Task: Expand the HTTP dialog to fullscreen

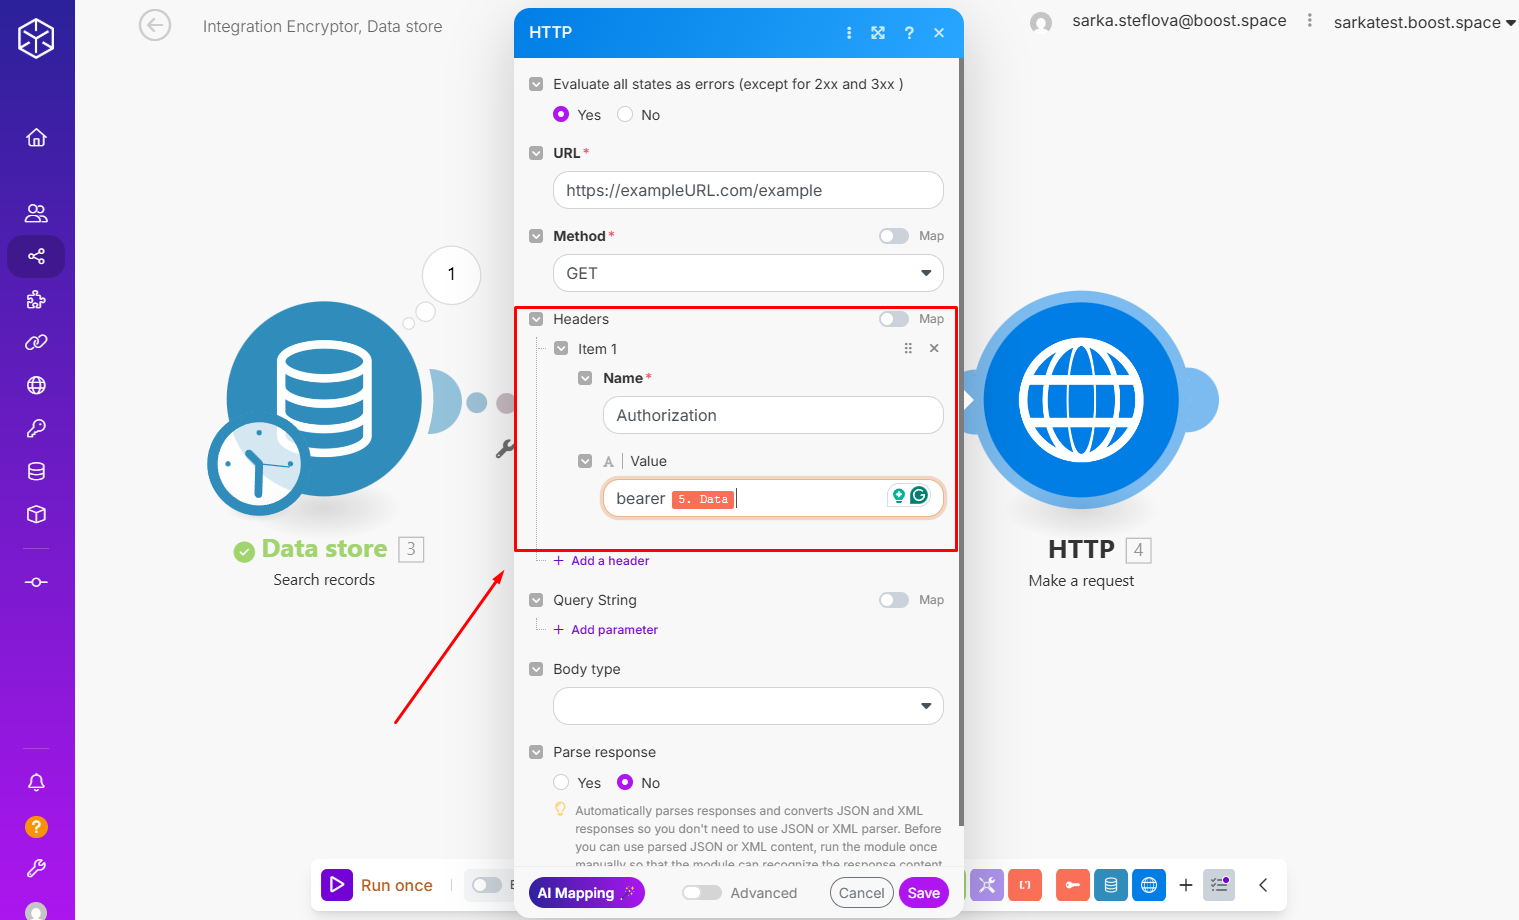Action: click(878, 33)
